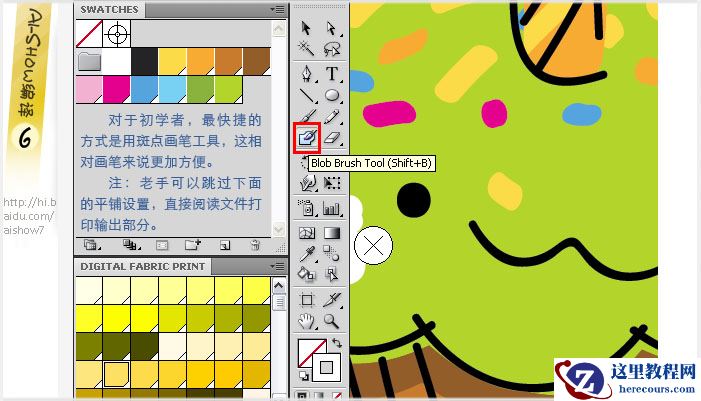Choose the Free Transform tool
This screenshot has width=701, height=401.
(x=332, y=183)
